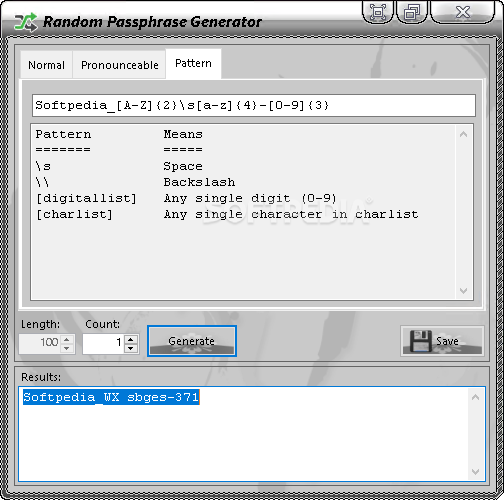Click the Count number field
504x500 pixels.
(104, 344)
